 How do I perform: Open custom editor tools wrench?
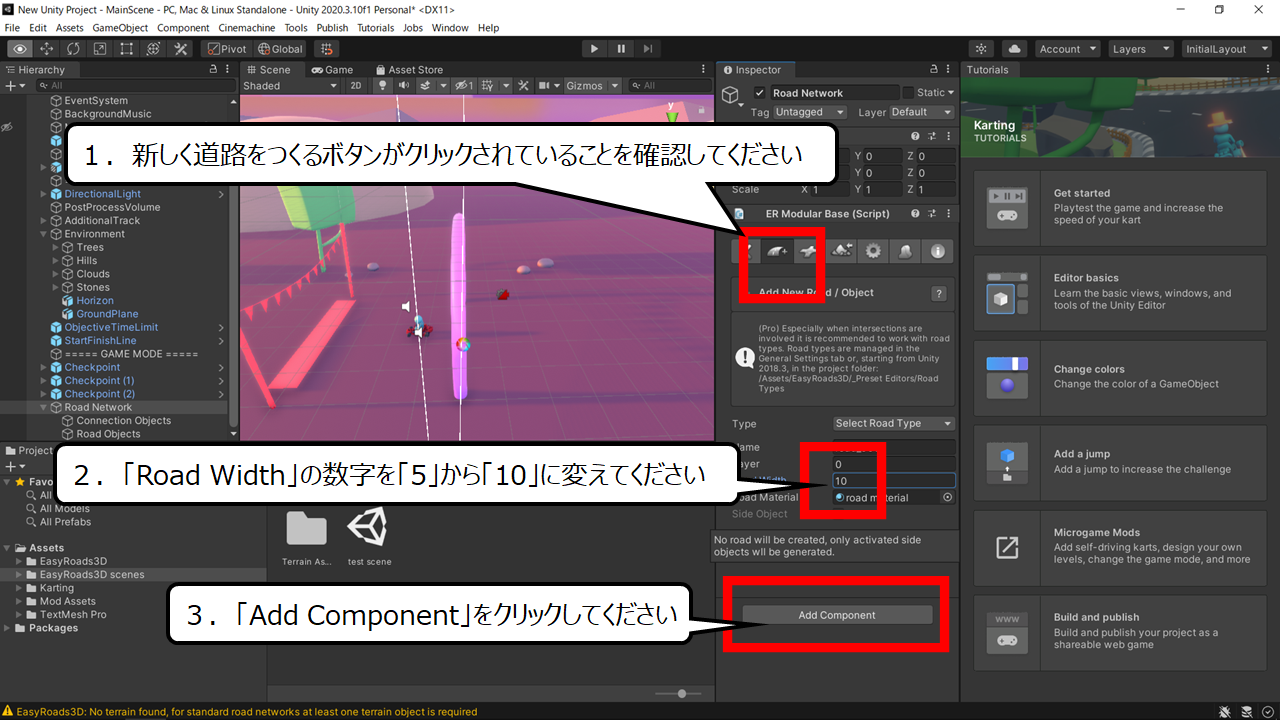pos(181,48)
